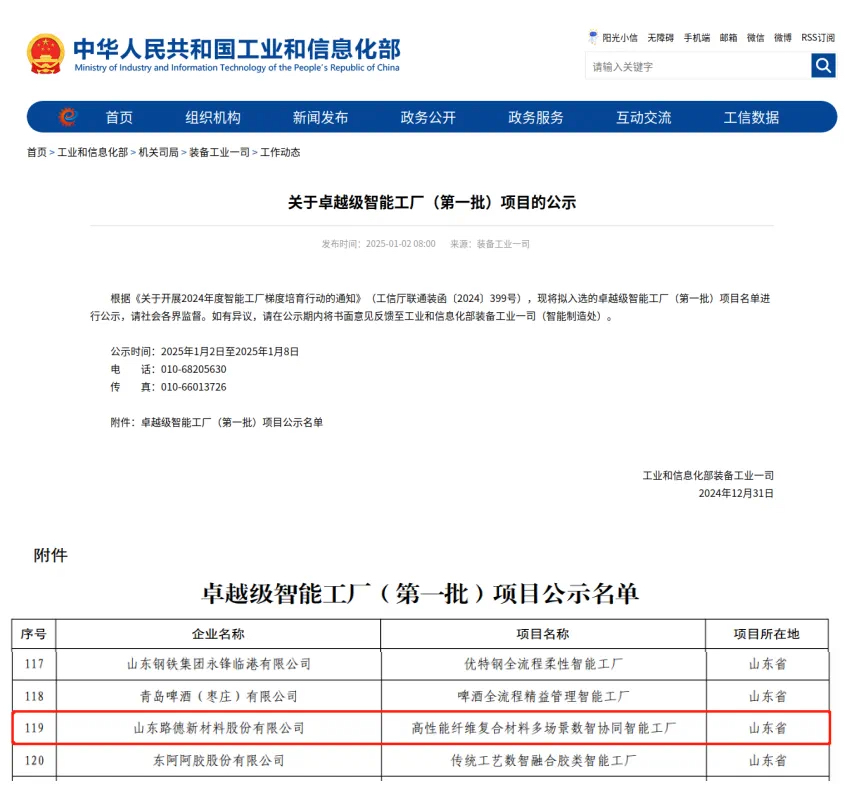Open the 政务服务 navigation item
This screenshot has width=856, height=789.
tap(536, 117)
